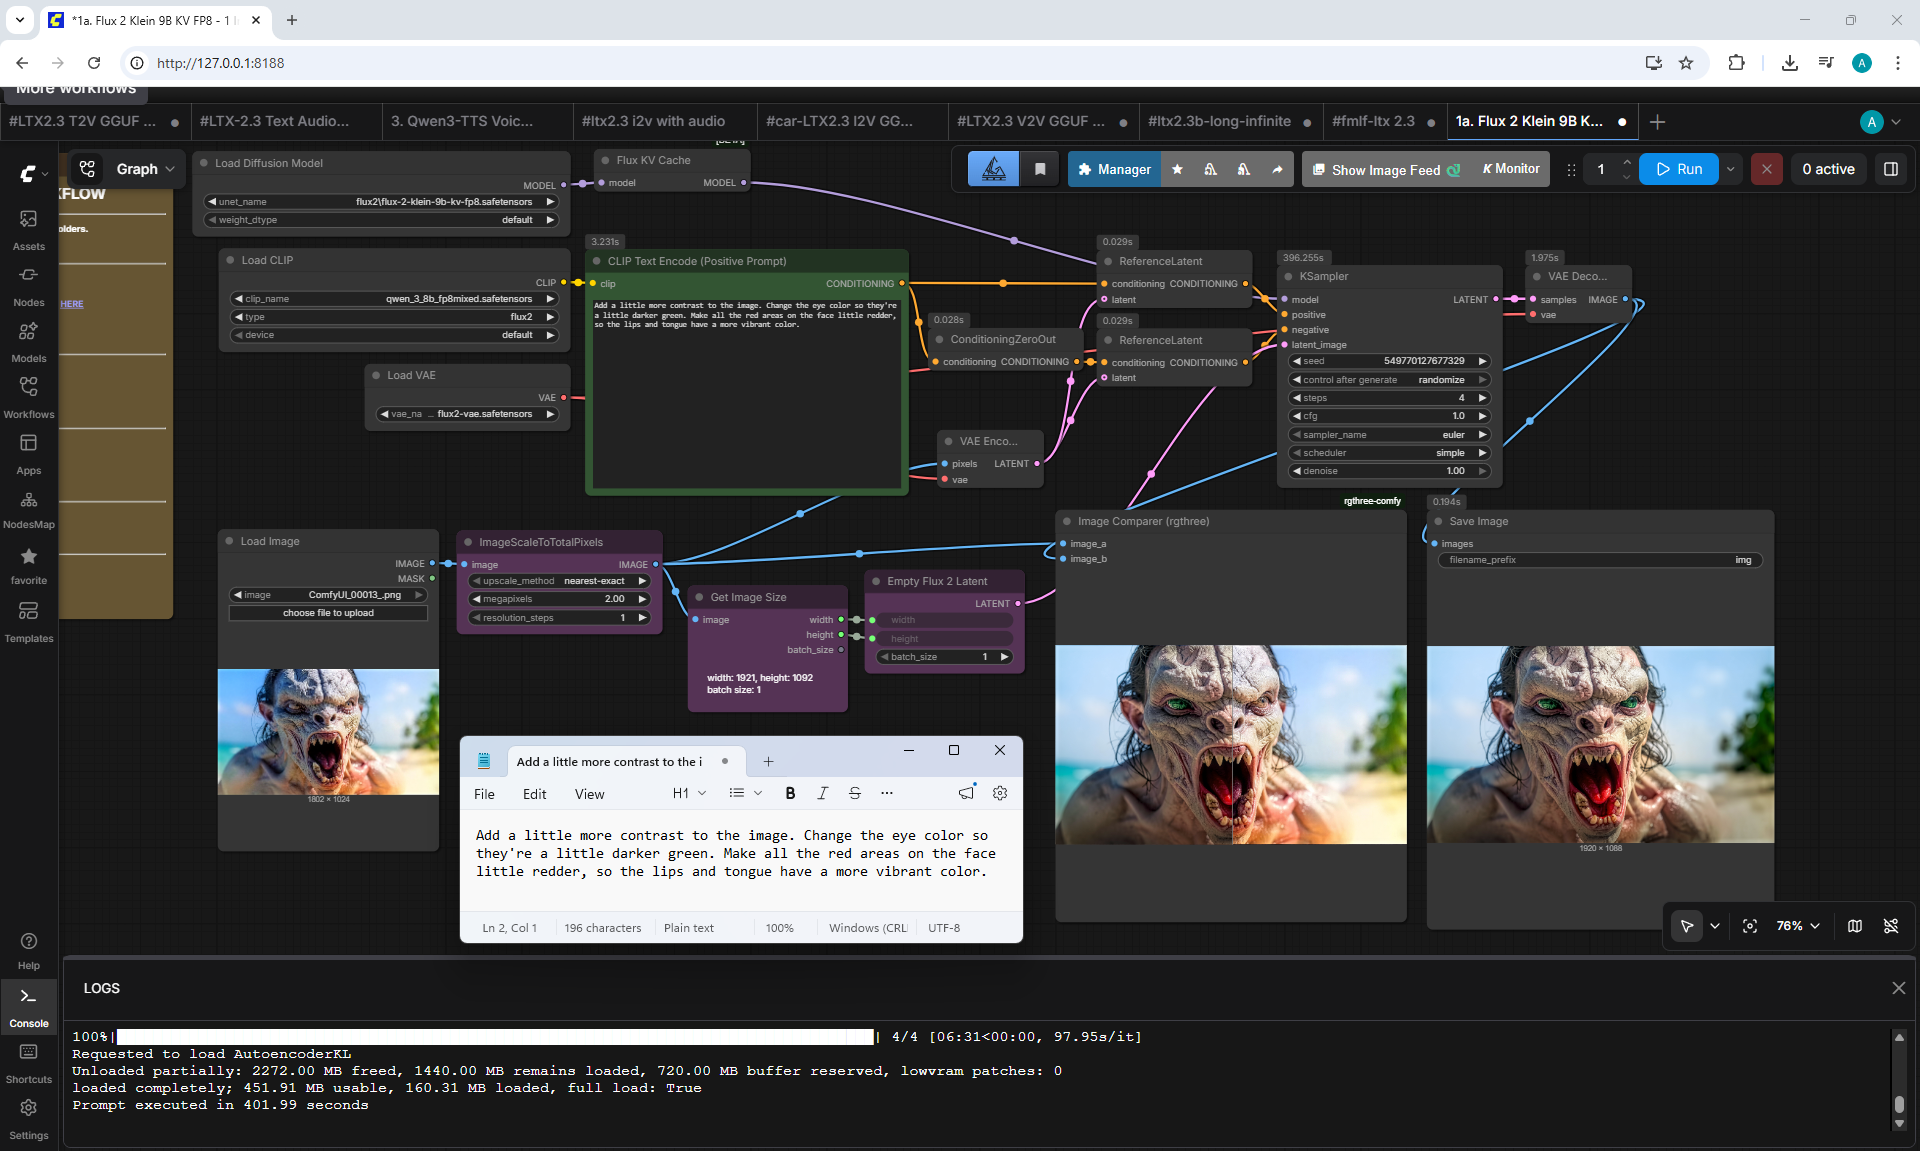Open the 76% zoom dropdown
The width and height of the screenshot is (1920, 1151).
click(1797, 926)
